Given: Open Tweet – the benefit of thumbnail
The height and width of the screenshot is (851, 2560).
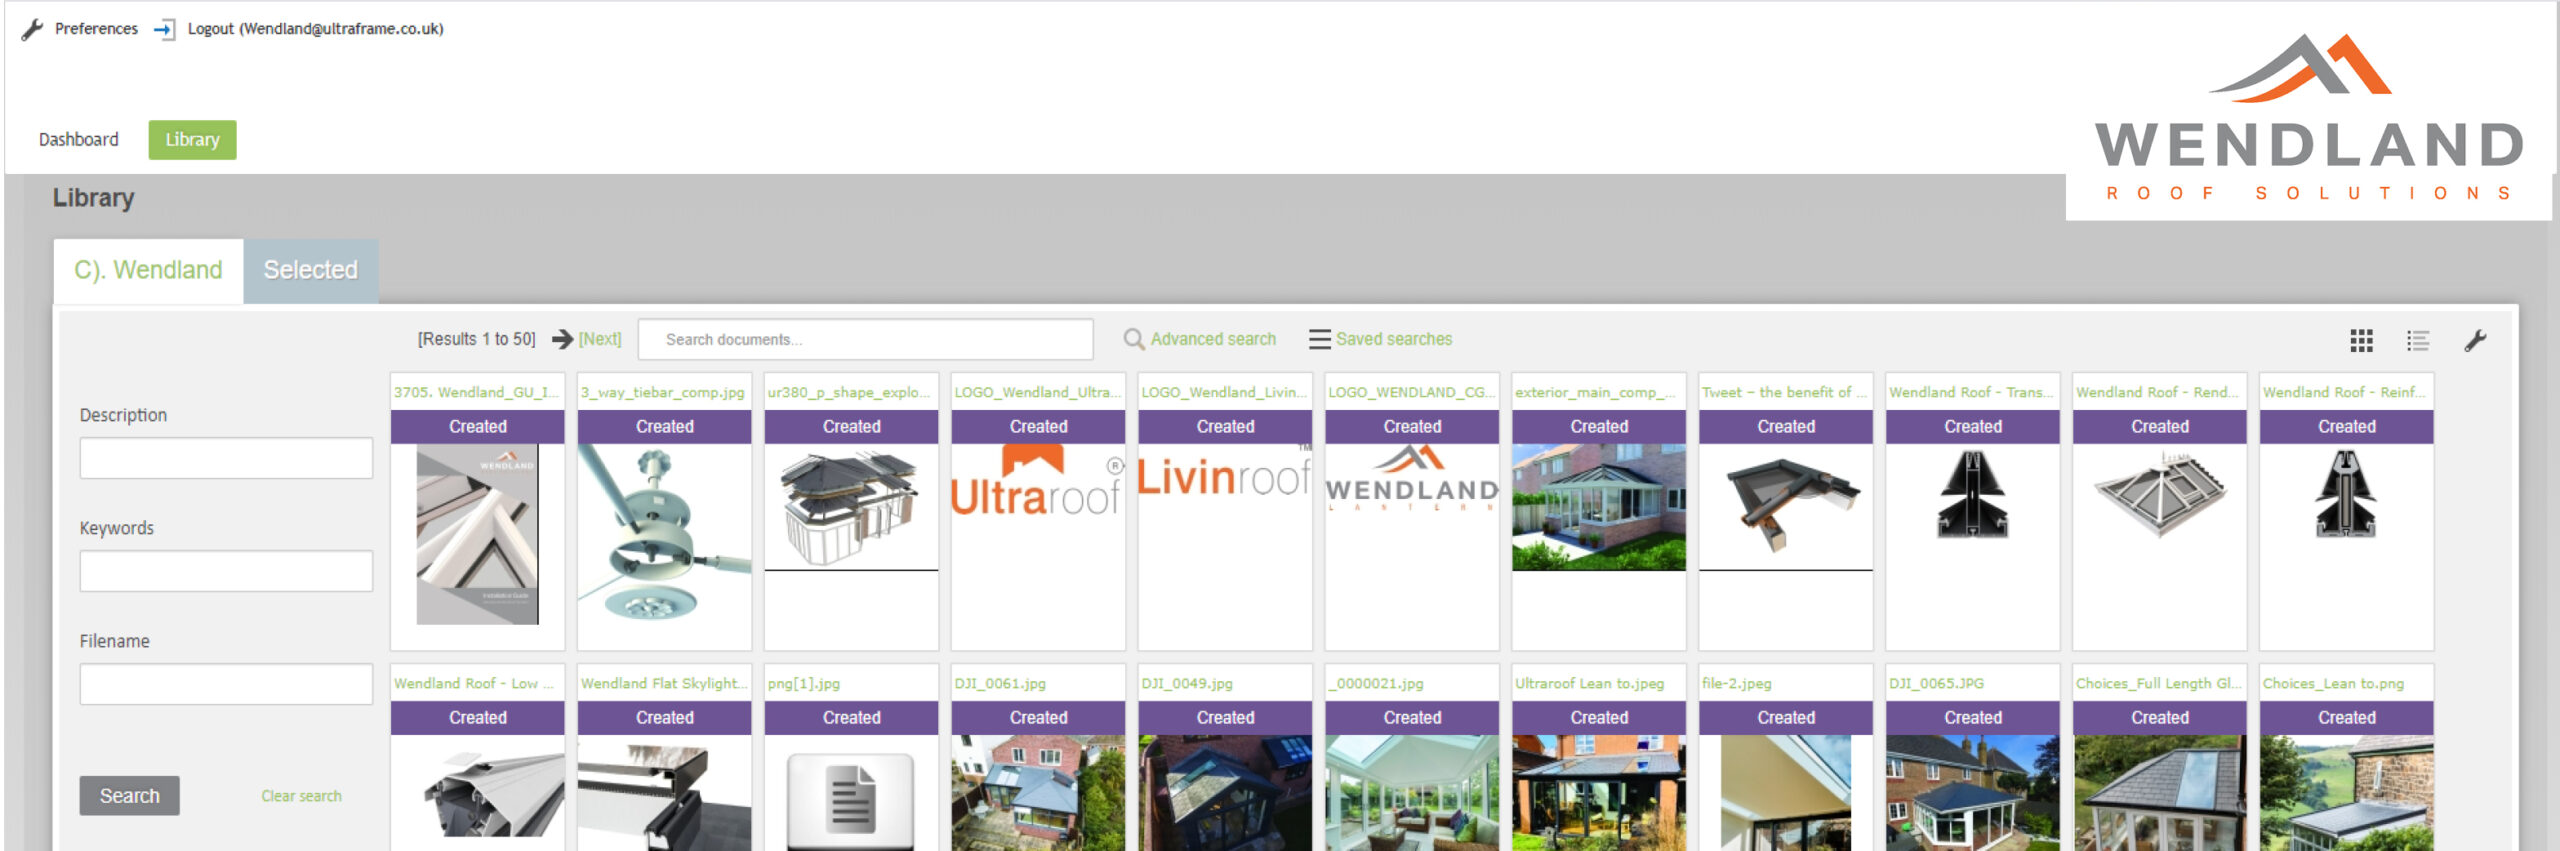Looking at the screenshot, I should coord(1786,508).
